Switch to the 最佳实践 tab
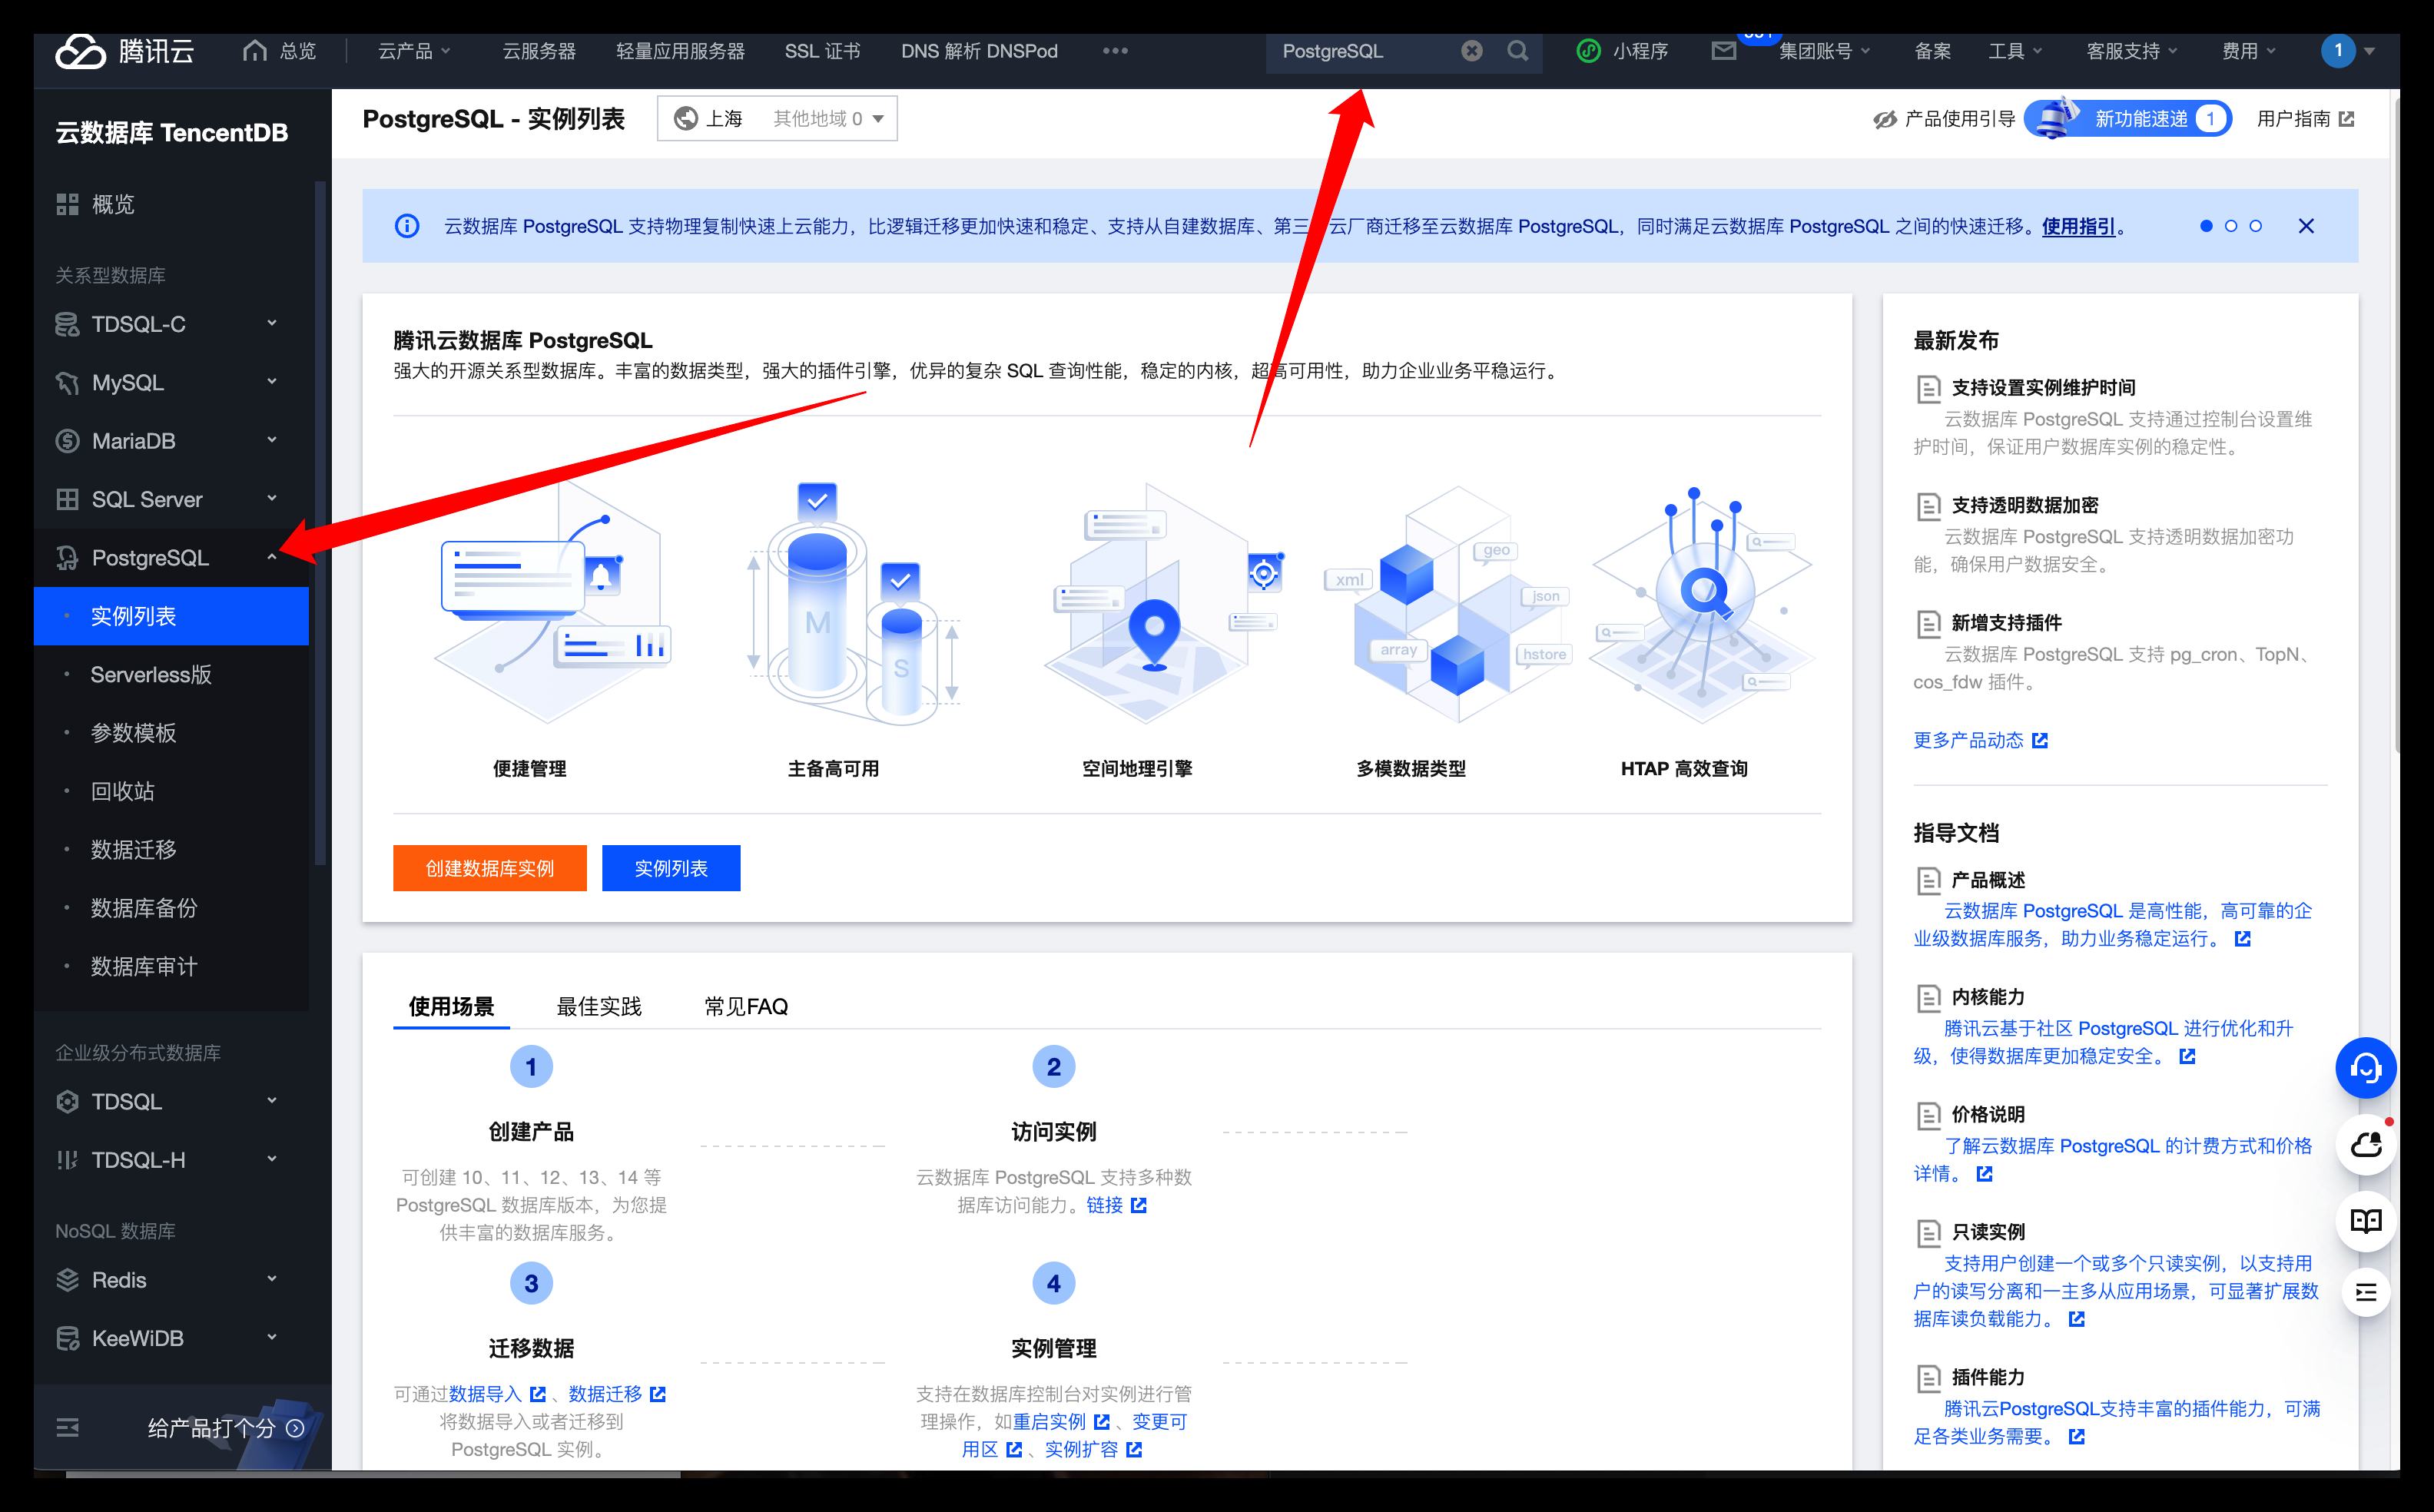The width and height of the screenshot is (2434, 1512). coord(599,1006)
